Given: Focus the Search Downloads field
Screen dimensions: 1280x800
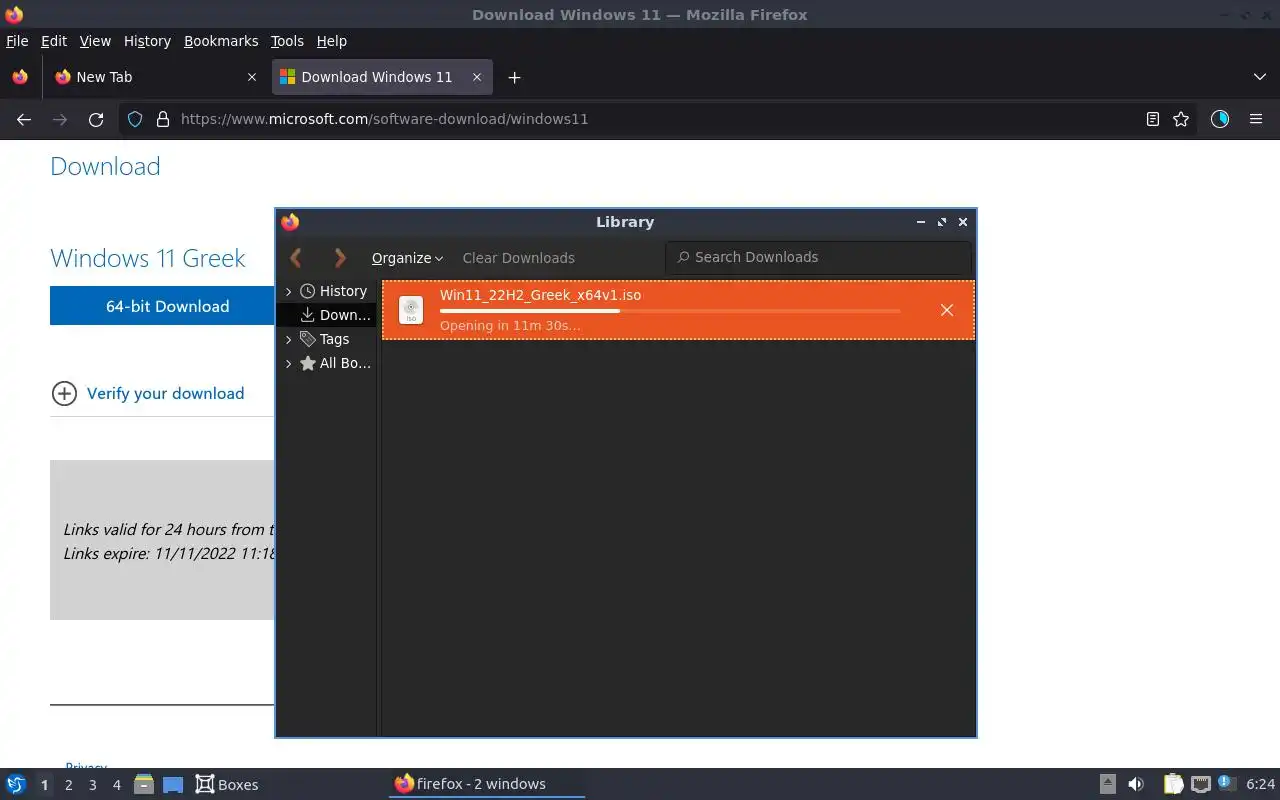Looking at the screenshot, I should (x=818, y=257).
